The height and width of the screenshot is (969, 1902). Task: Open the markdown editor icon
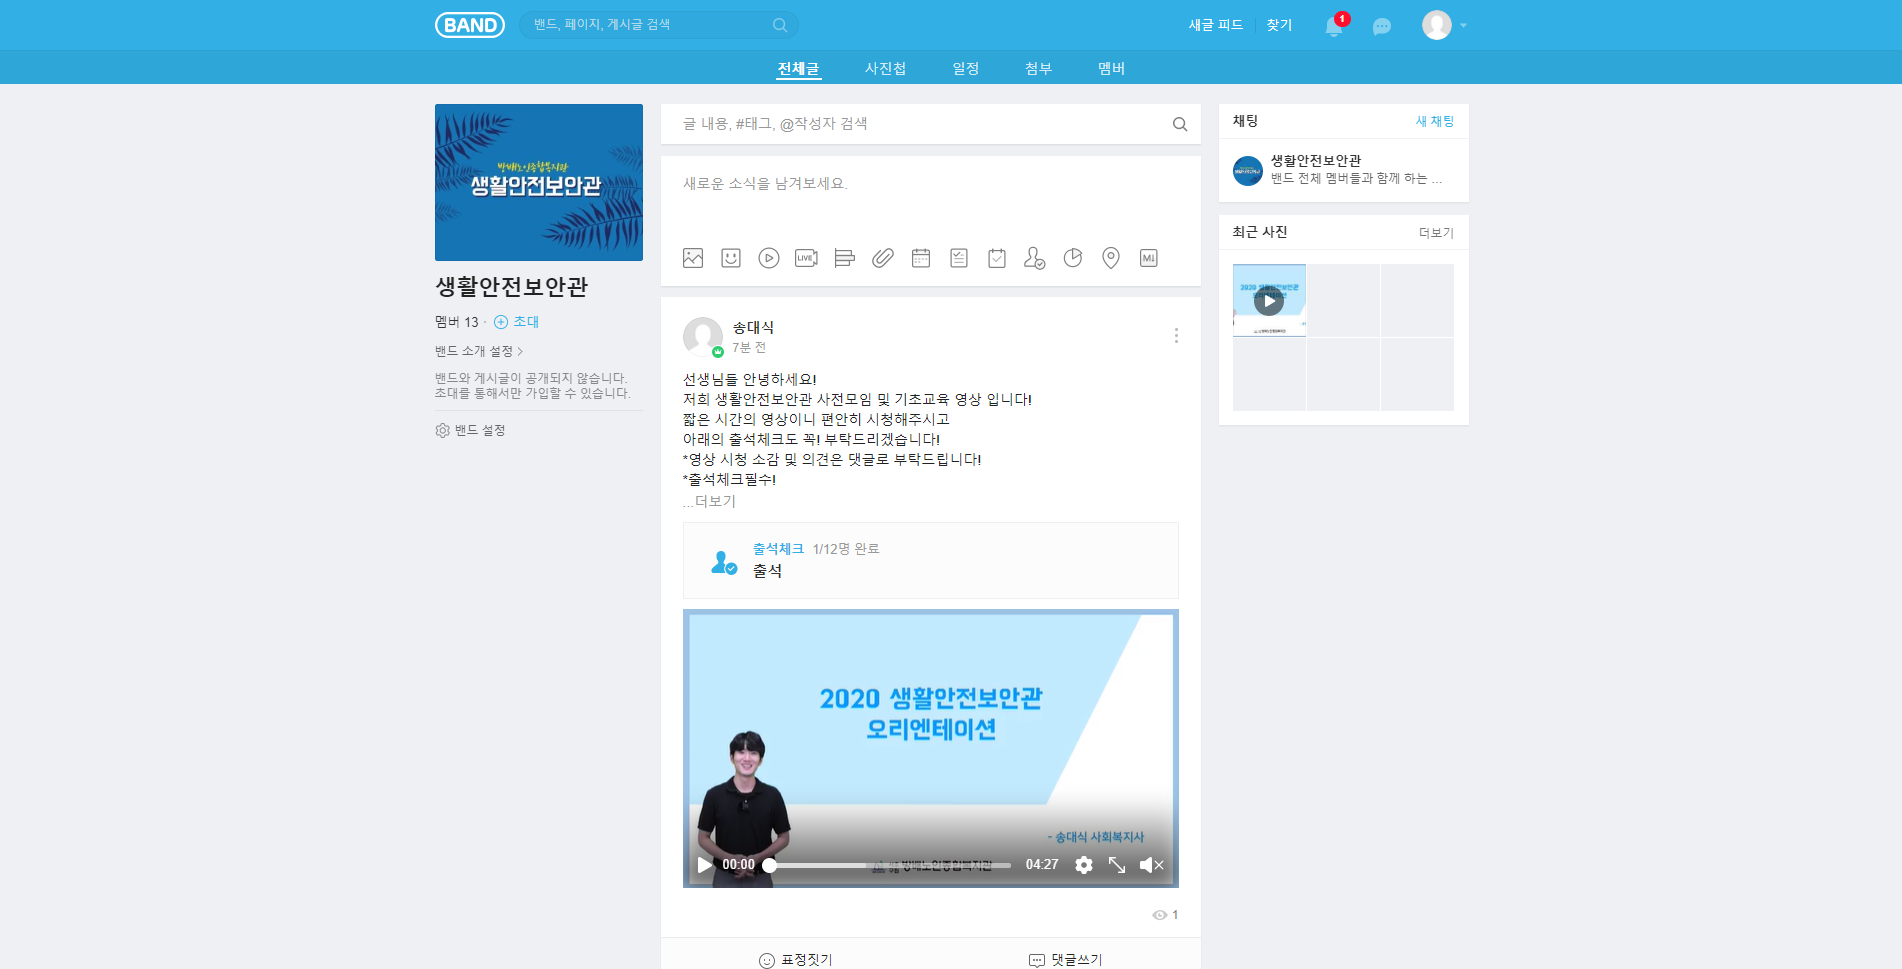[1149, 258]
